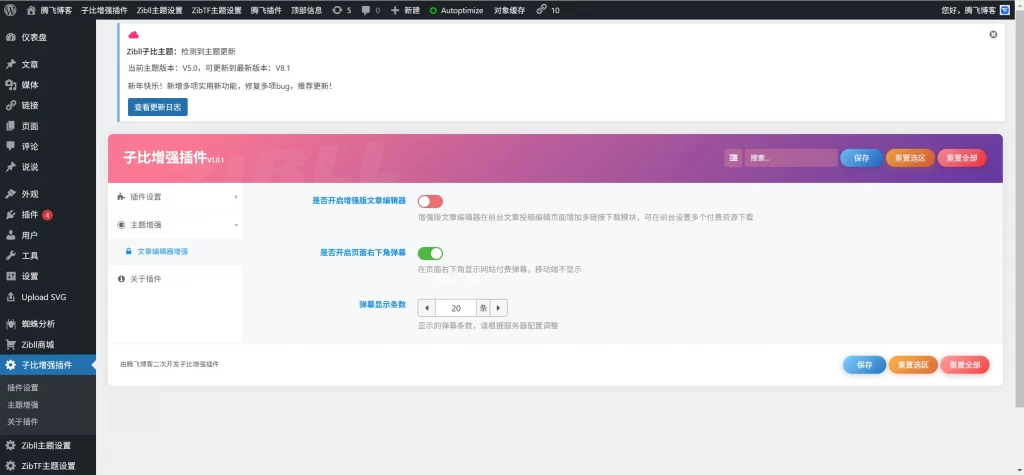This screenshot has width=1024, height=475.
Task: Open 页面 in the sidebar
Action: pyautogui.click(x=48, y=126)
